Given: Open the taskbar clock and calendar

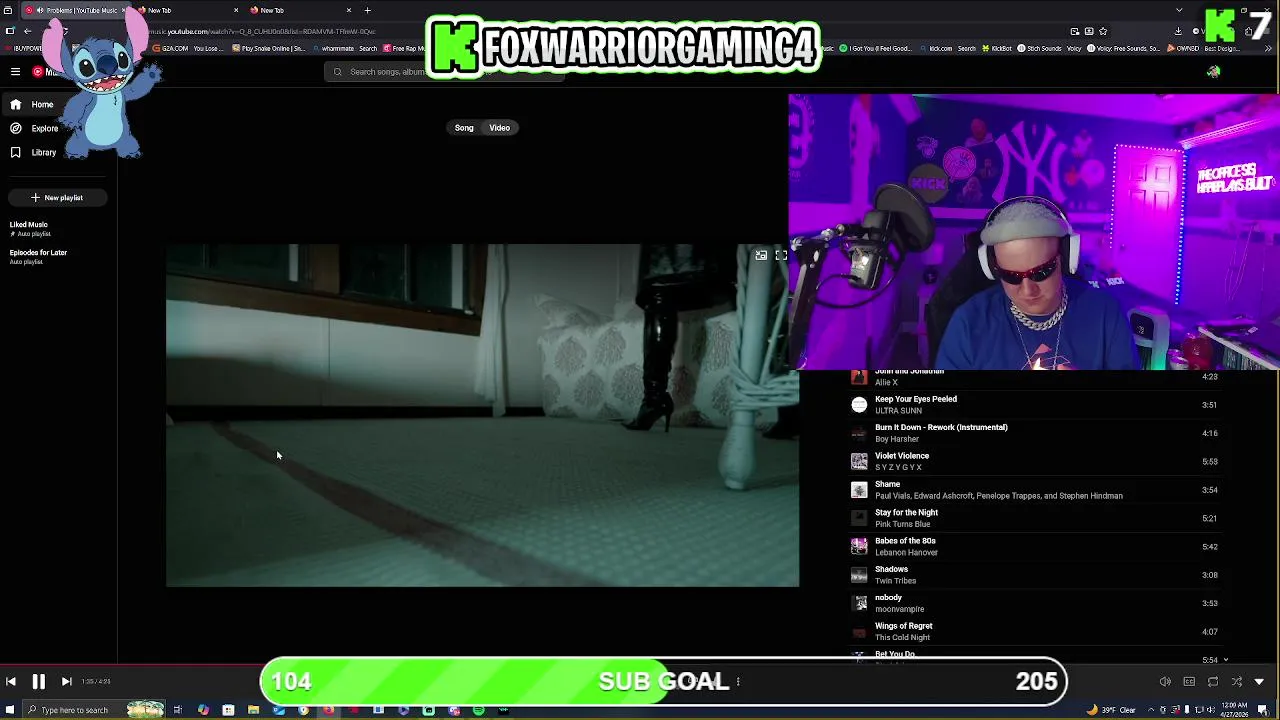Looking at the screenshot, I should pyautogui.click(x=1235, y=710).
